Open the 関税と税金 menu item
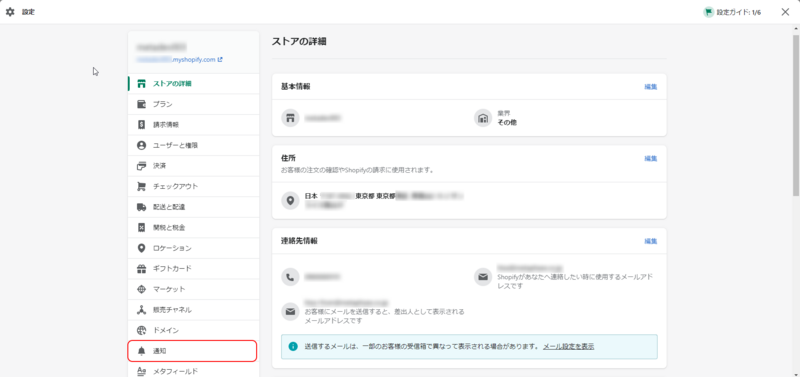The image size is (800, 377). click(x=194, y=228)
